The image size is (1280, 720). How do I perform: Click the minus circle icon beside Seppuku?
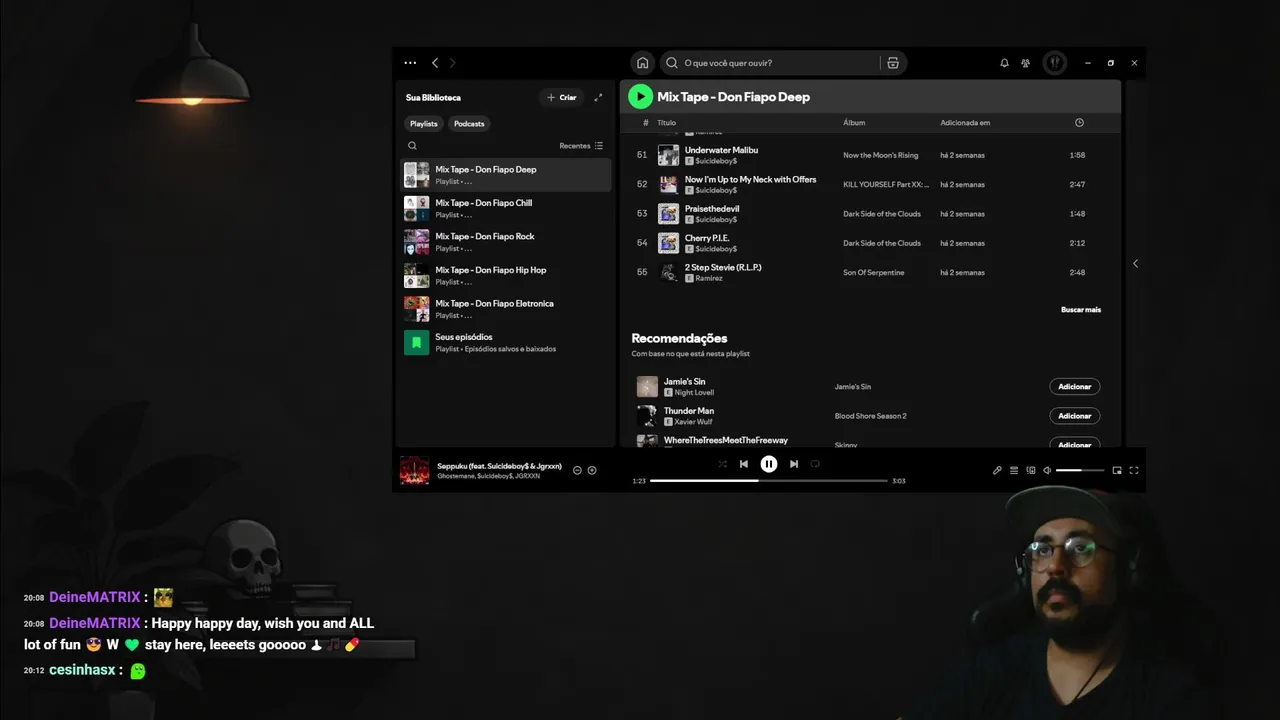click(x=577, y=470)
